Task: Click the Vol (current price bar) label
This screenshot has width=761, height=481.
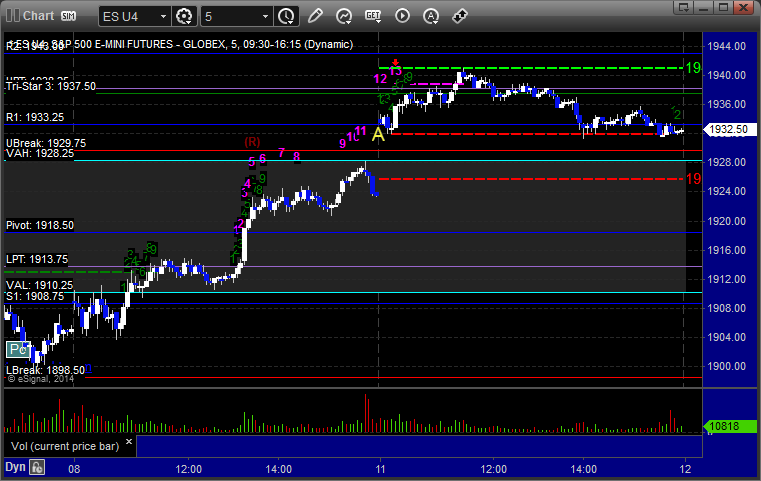Action: pos(65,446)
